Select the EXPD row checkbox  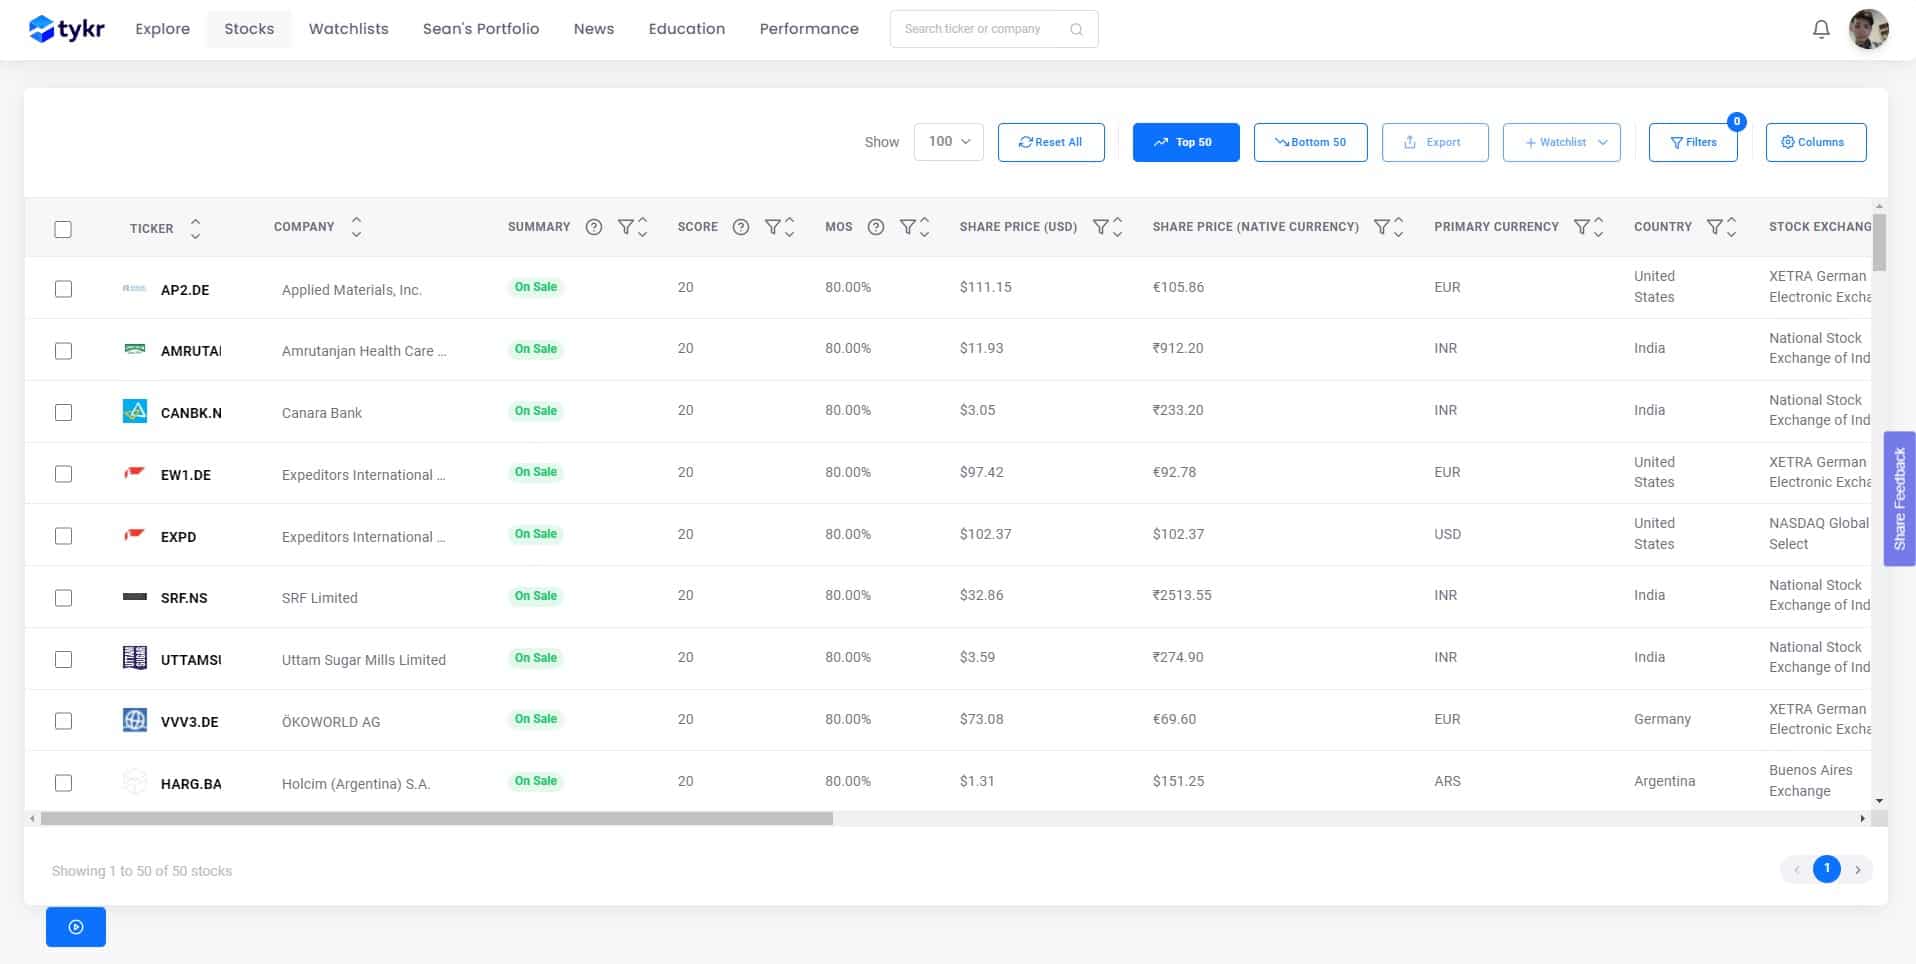pos(63,536)
